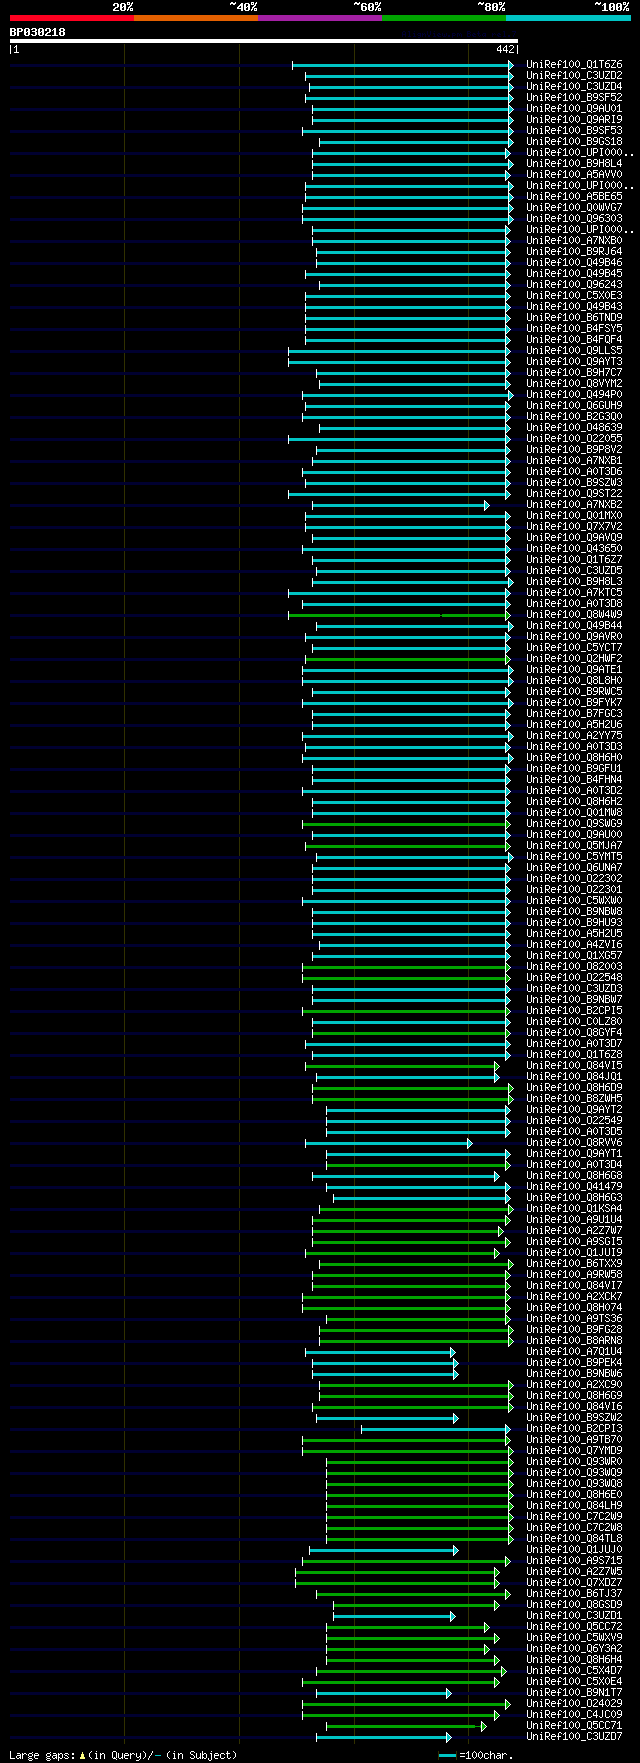640x1763 pixels.
Task: Select the label UniRef100_Q6Y3A2
Action: [574, 1648]
